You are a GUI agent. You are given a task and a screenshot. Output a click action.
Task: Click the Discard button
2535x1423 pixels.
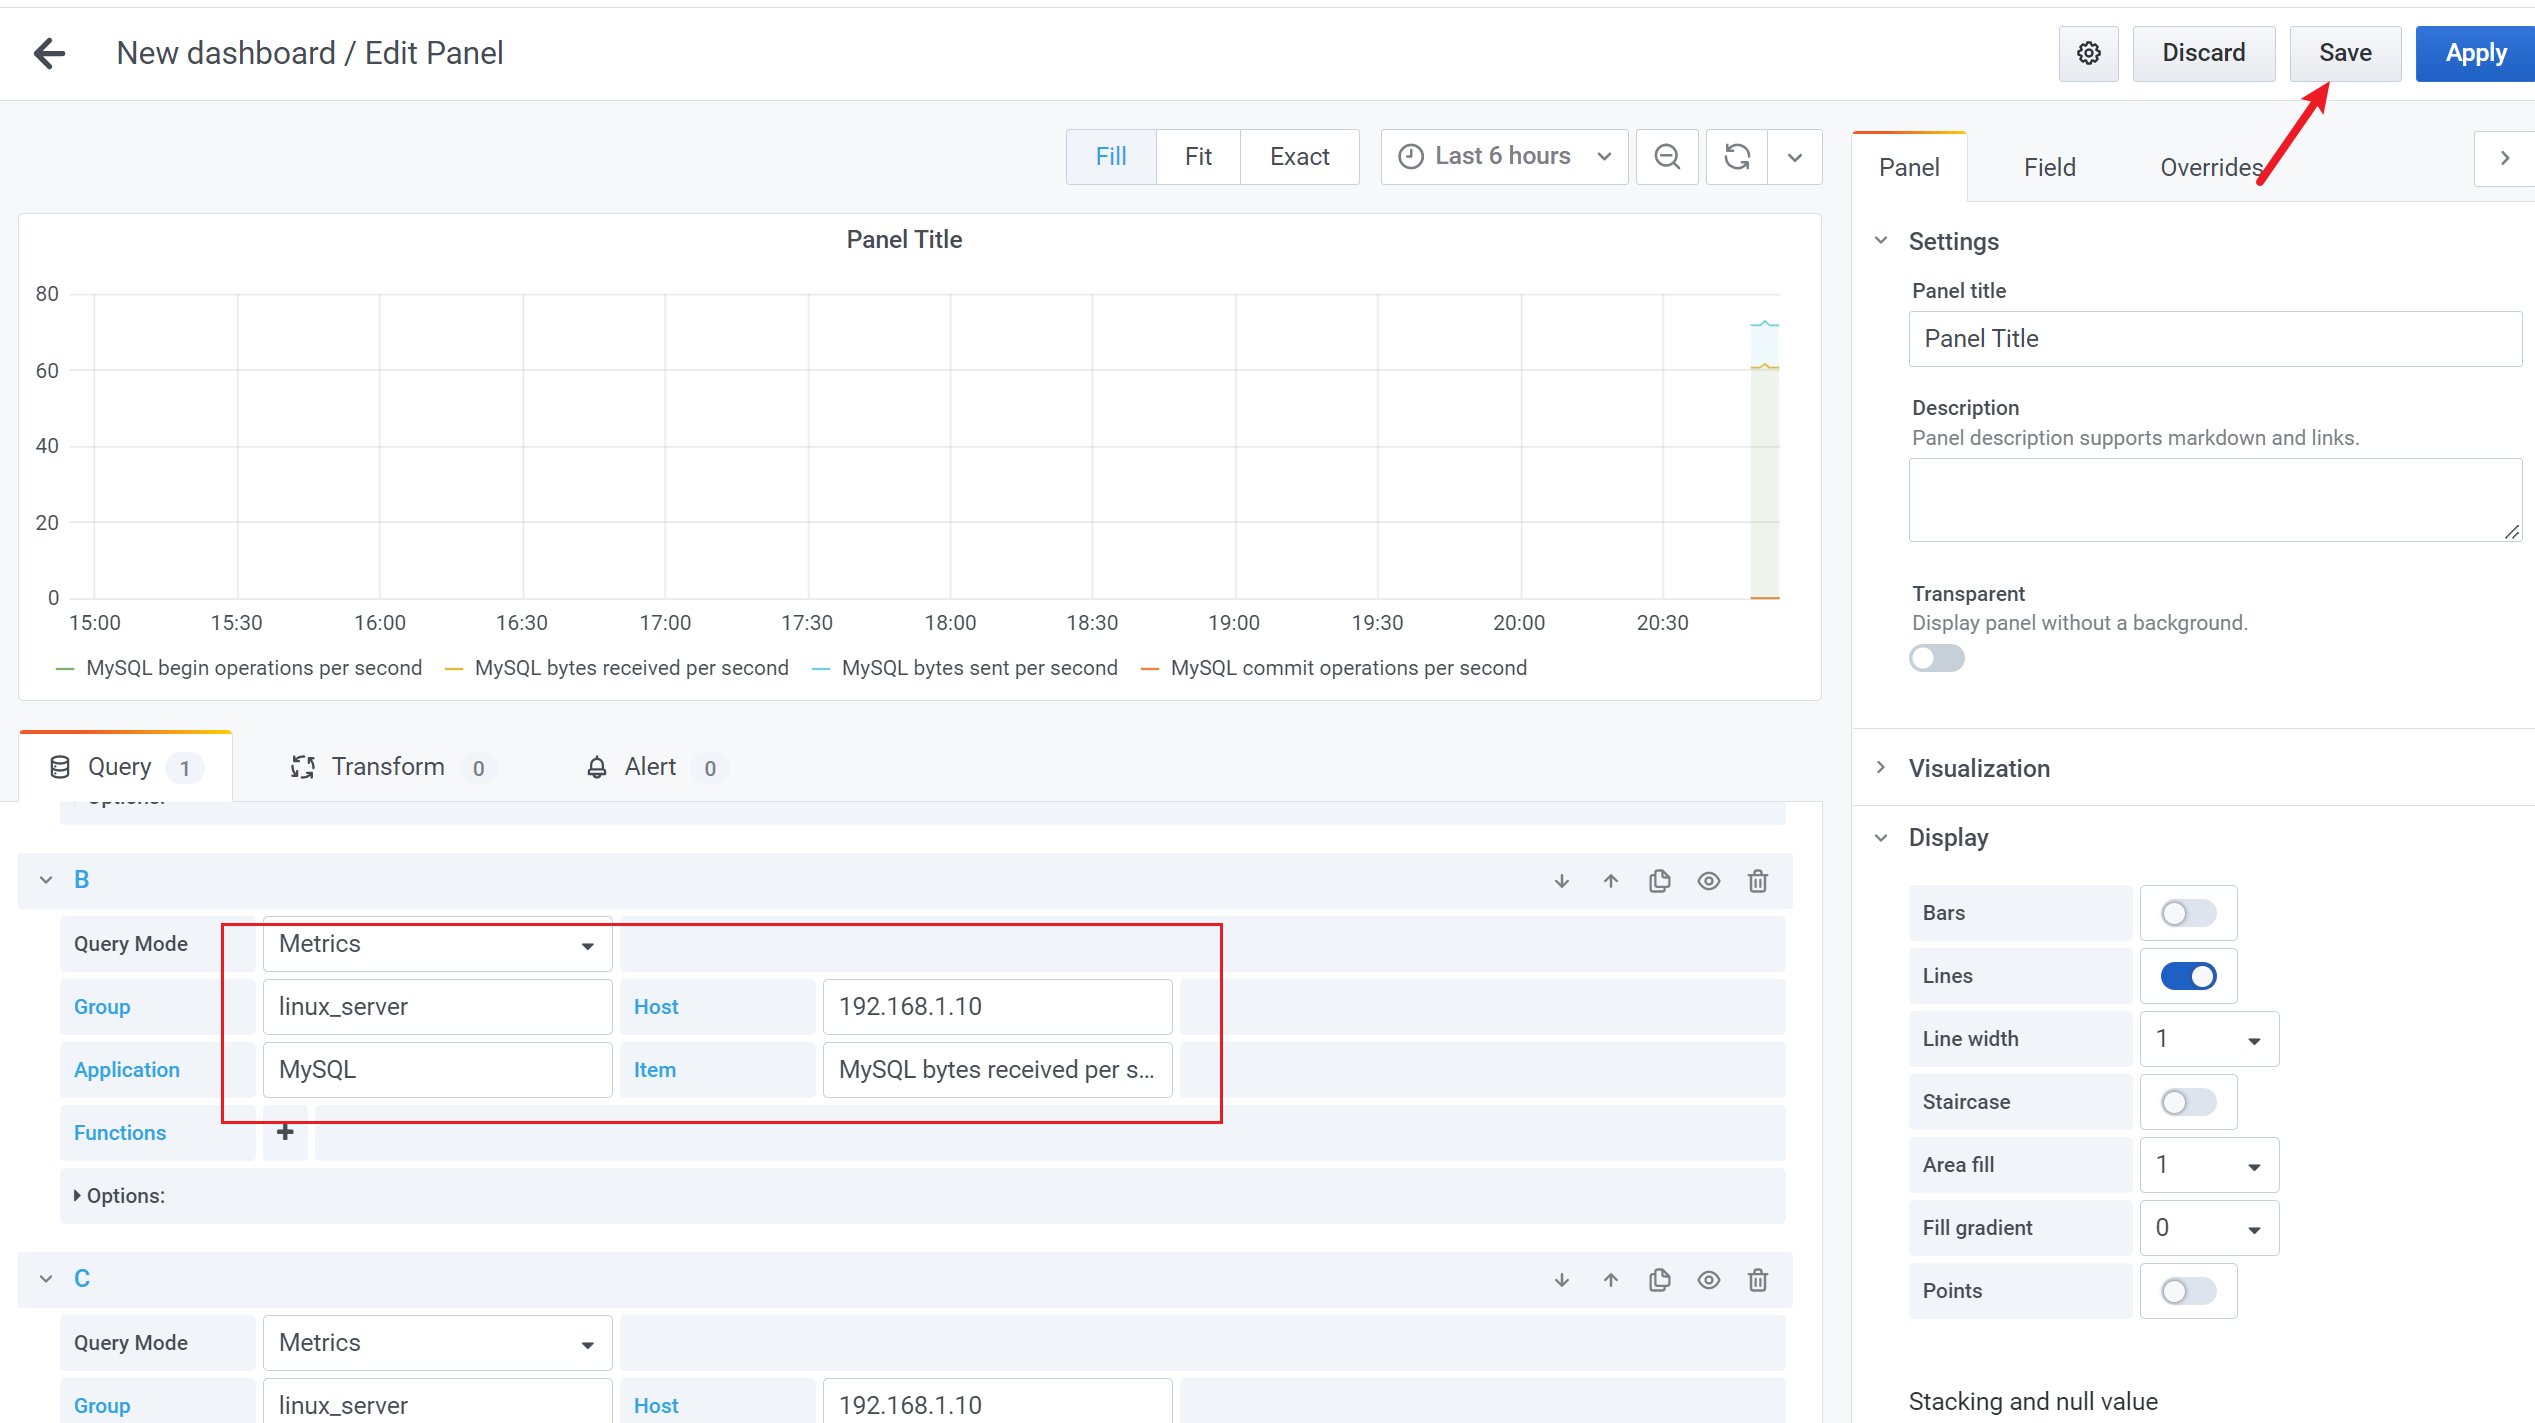pyautogui.click(x=2204, y=53)
